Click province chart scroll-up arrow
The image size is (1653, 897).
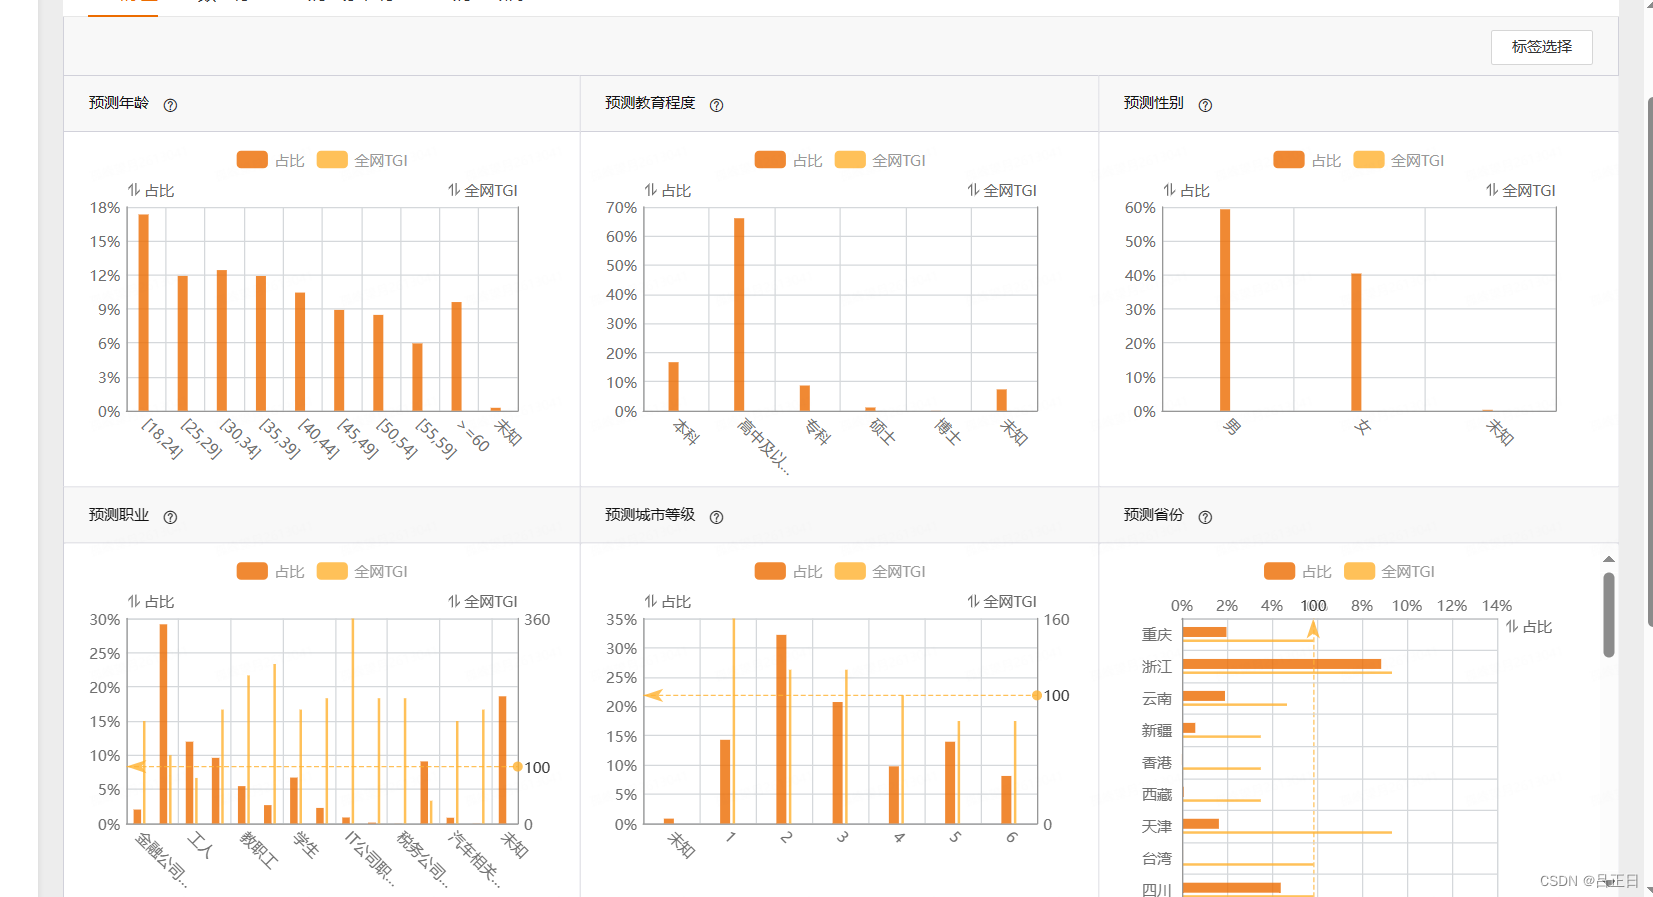[x=1609, y=559]
